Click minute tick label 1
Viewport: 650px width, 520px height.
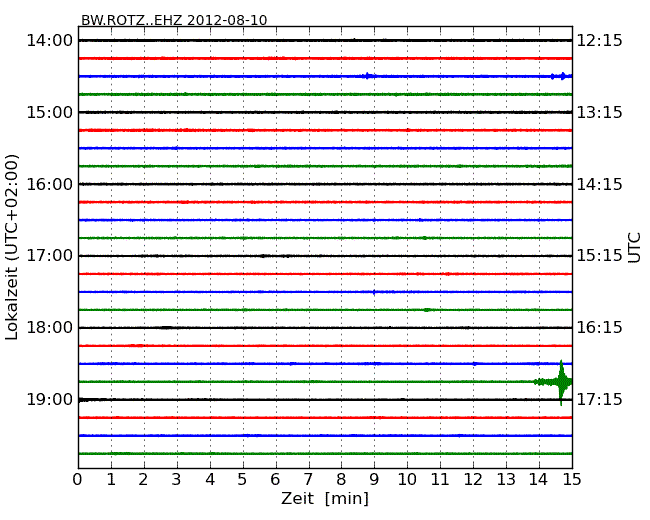[111, 480]
